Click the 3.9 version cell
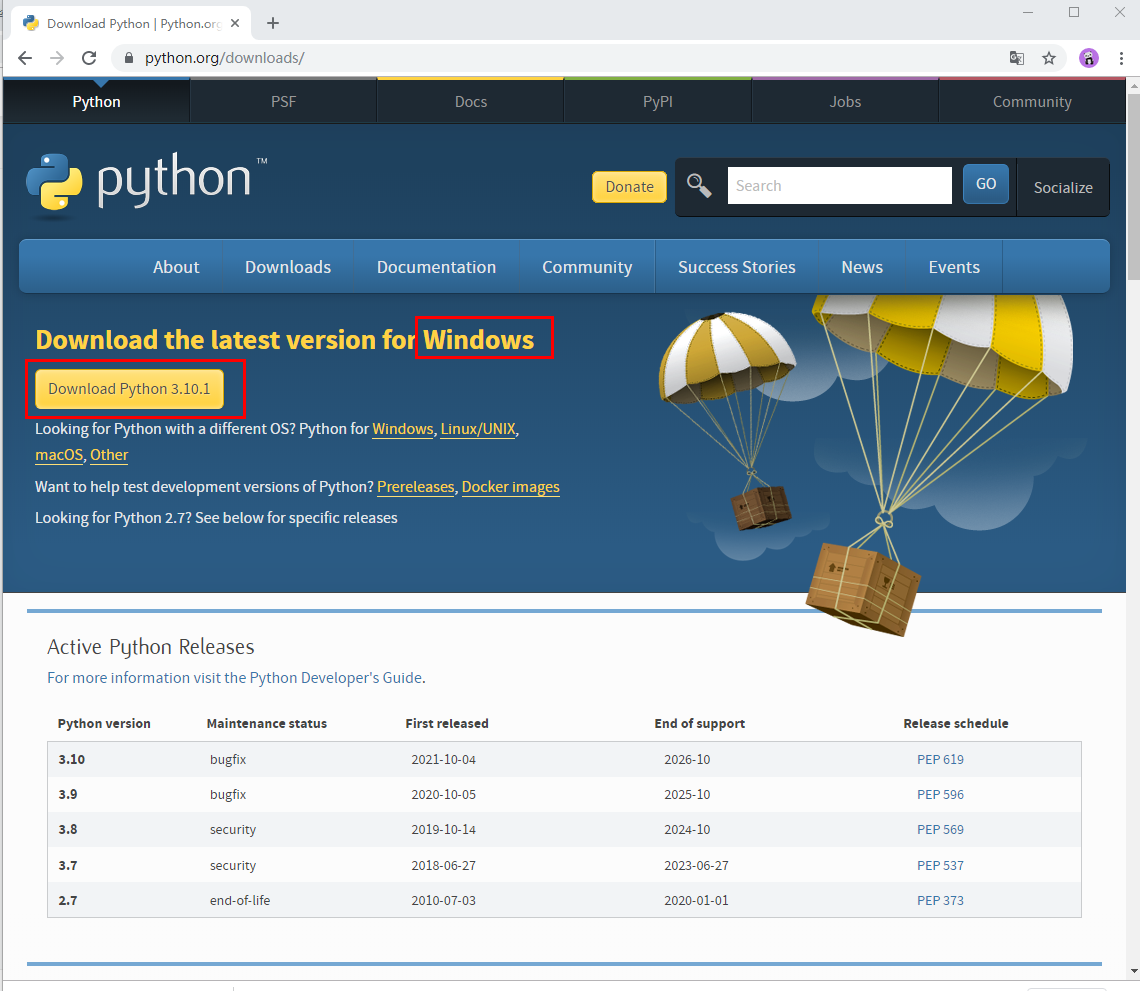The width and height of the screenshot is (1140, 991). [x=68, y=795]
